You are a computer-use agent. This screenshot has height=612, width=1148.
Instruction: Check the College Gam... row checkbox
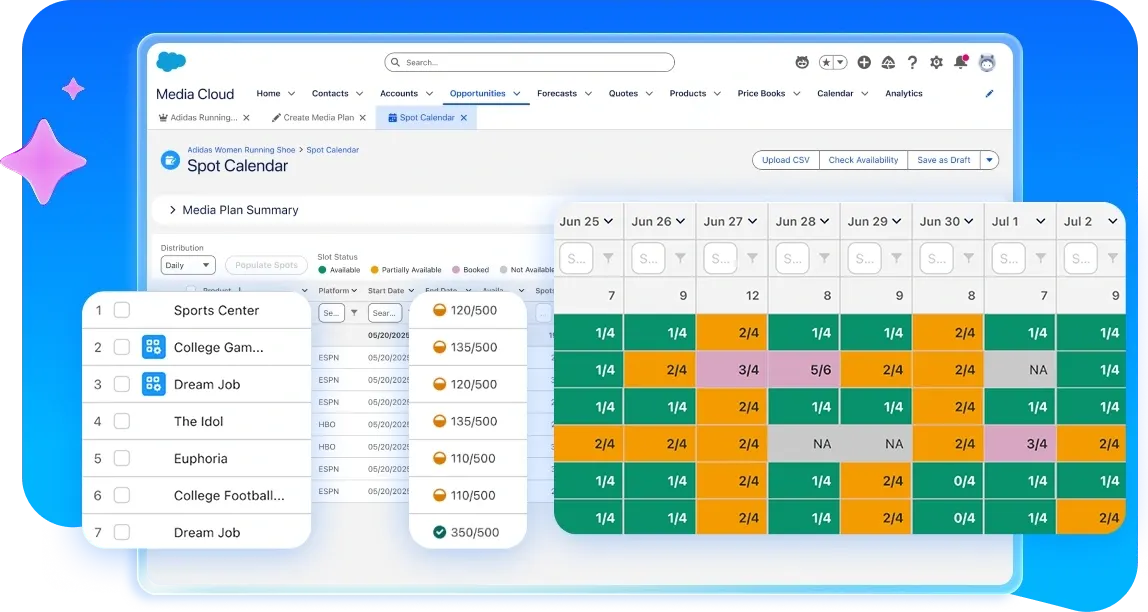(x=122, y=347)
